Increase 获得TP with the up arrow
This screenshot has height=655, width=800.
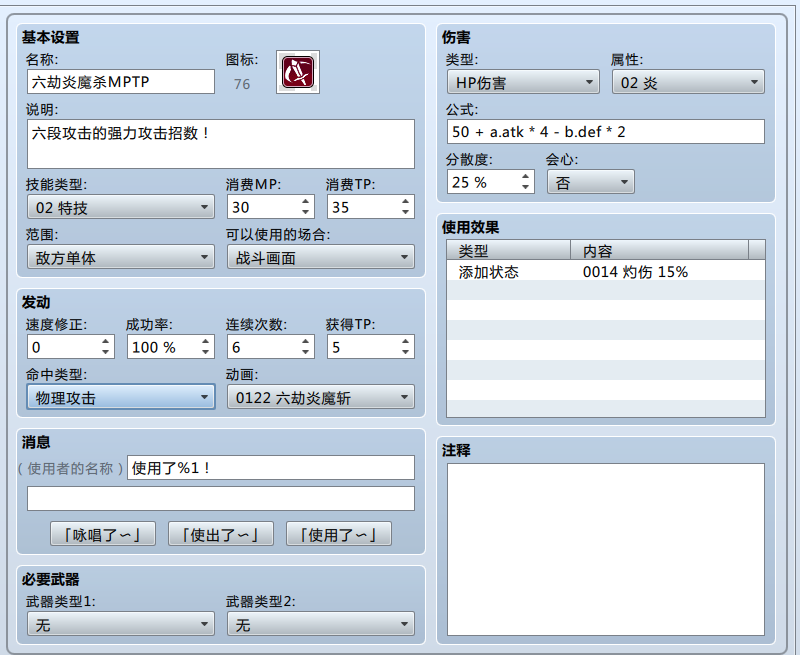[x=405, y=341]
